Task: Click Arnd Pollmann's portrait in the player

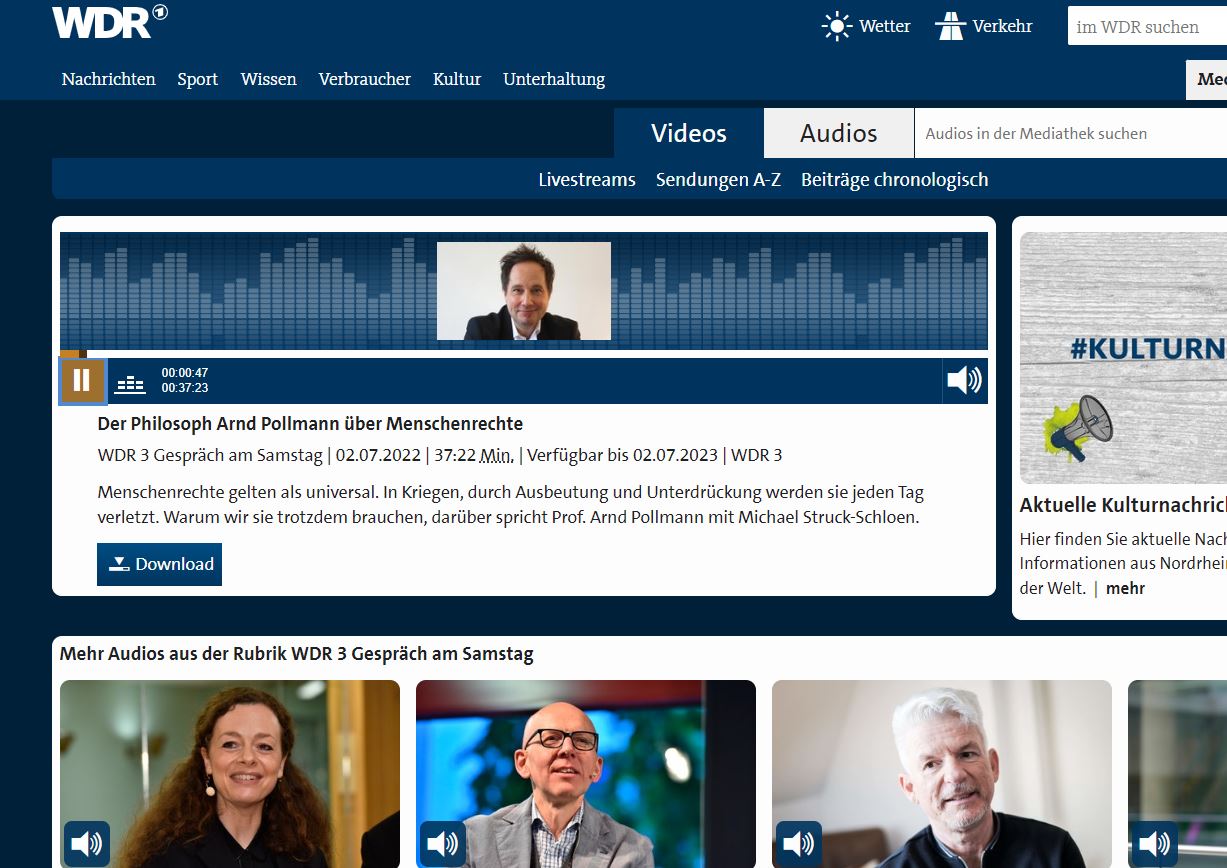Action: [524, 291]
